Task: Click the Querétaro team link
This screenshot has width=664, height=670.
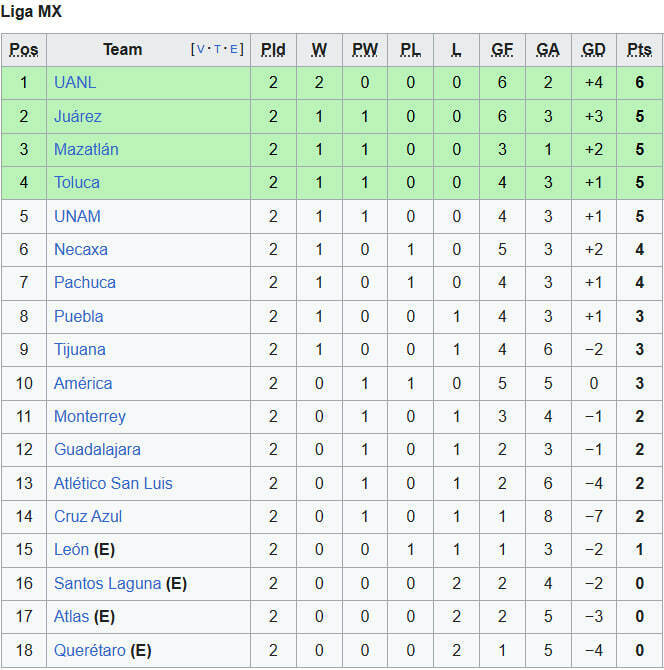Action: tap(90, 650)
